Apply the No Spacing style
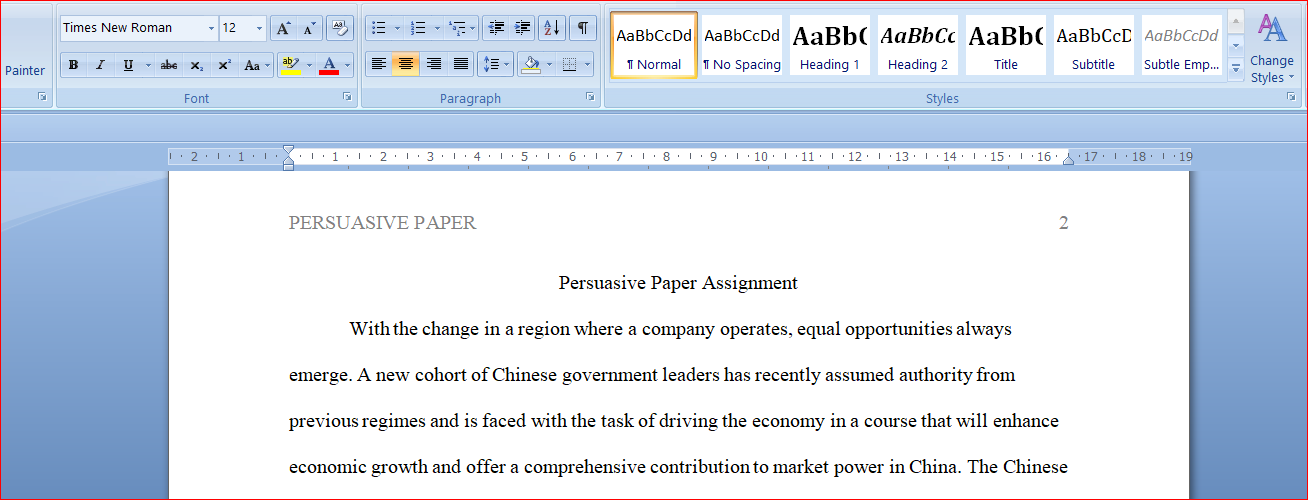 pyautogui.click(x=742, y=46)
